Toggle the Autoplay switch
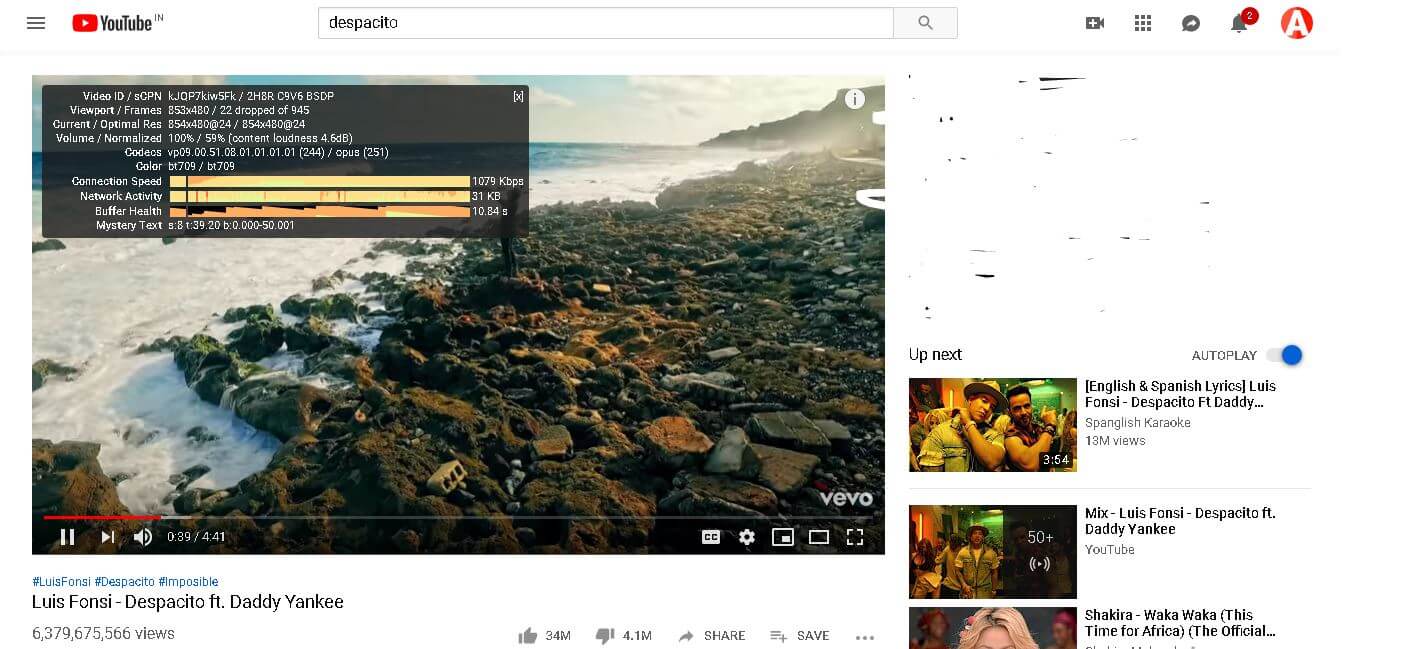Viewport: 1420px width, 649px height. (1284, 355)
